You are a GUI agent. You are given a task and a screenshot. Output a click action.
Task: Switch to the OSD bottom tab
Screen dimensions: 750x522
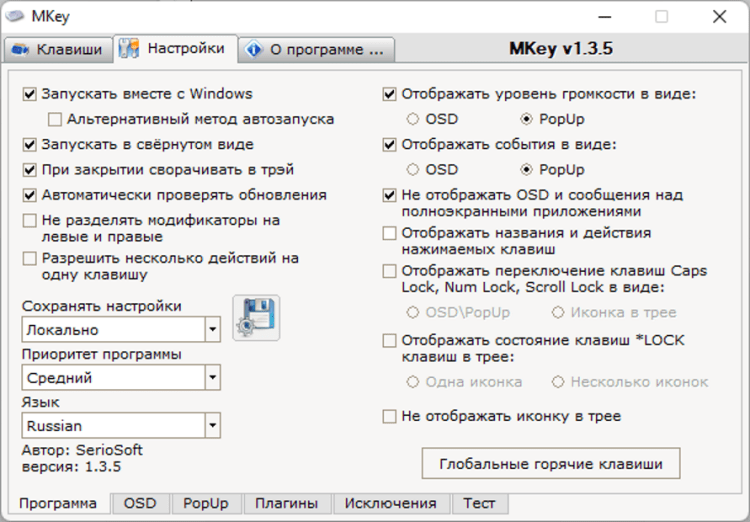point(140,504)
